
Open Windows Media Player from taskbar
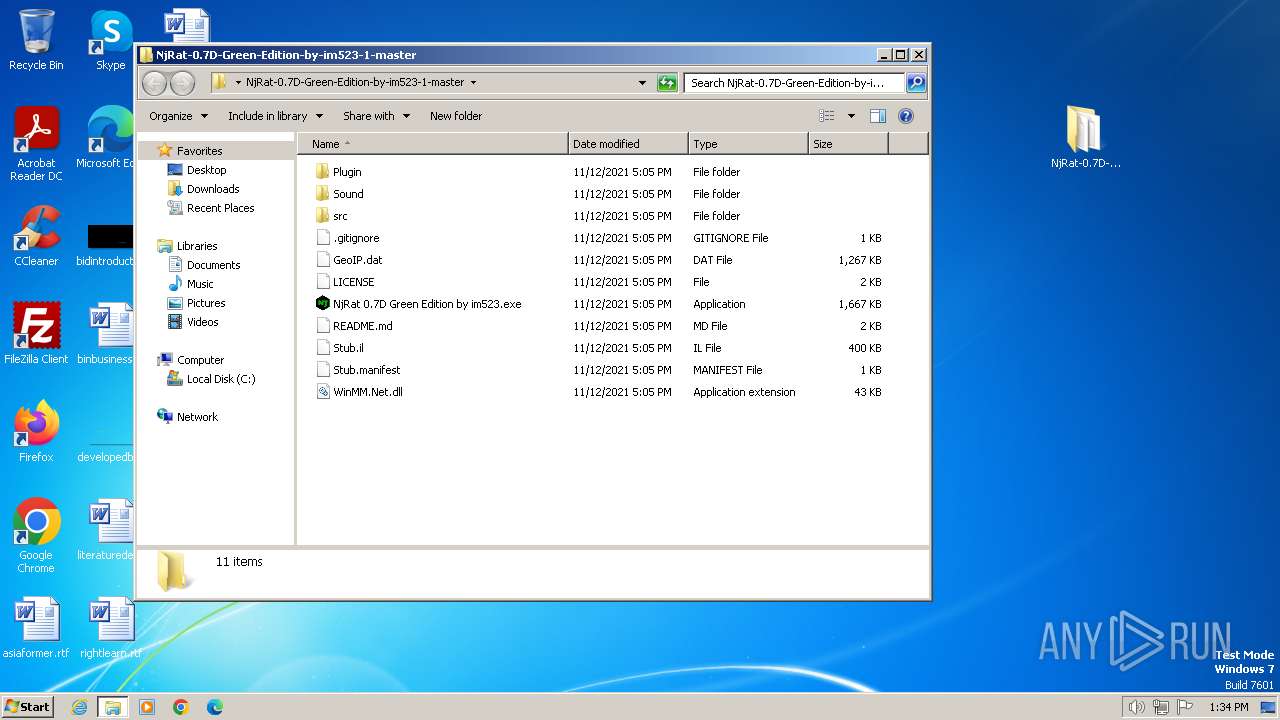tap(147, 707)
